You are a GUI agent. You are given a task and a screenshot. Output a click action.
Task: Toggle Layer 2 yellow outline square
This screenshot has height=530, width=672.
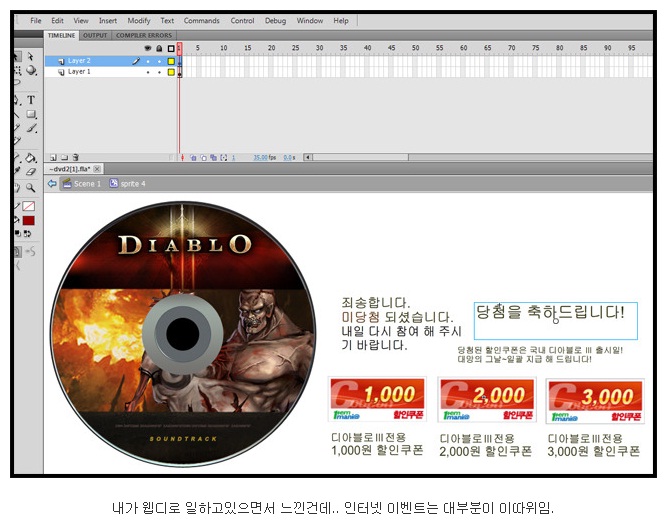pyautogui.click(x=171, y=61)
